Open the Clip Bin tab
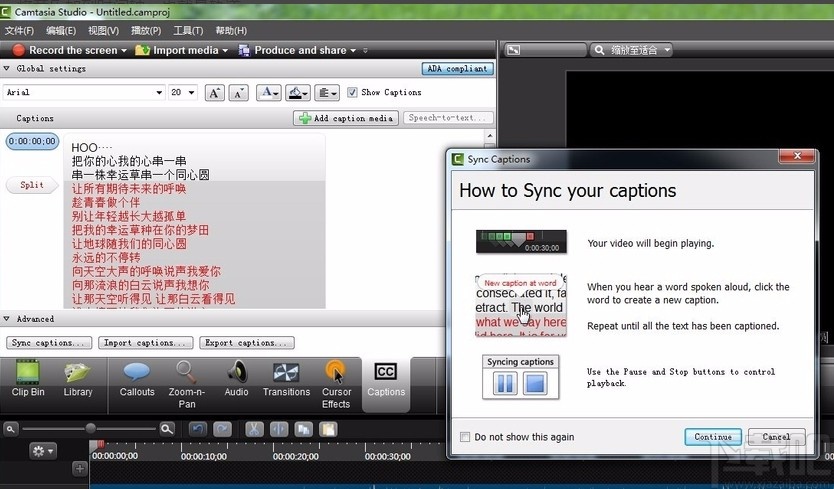This screenshot has height=489, width=834. point(28,379)
